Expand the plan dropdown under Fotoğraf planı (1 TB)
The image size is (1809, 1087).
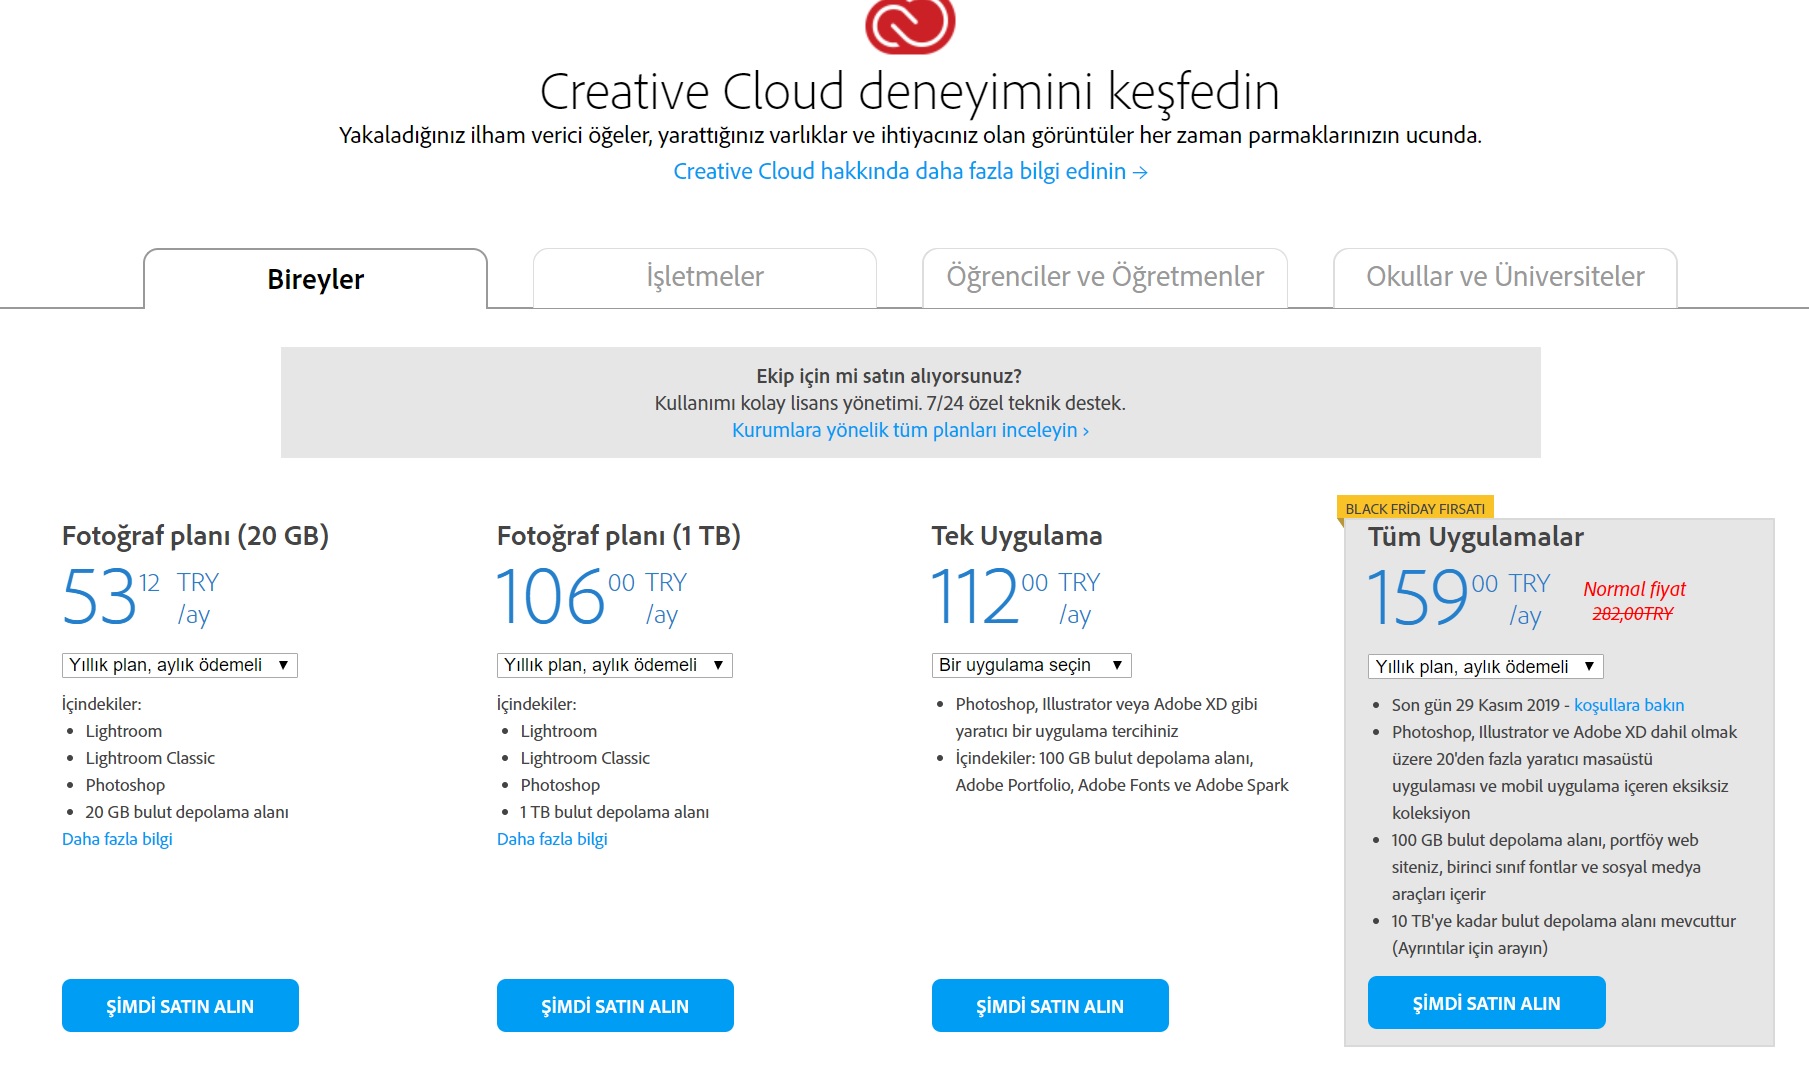point(615,665)
